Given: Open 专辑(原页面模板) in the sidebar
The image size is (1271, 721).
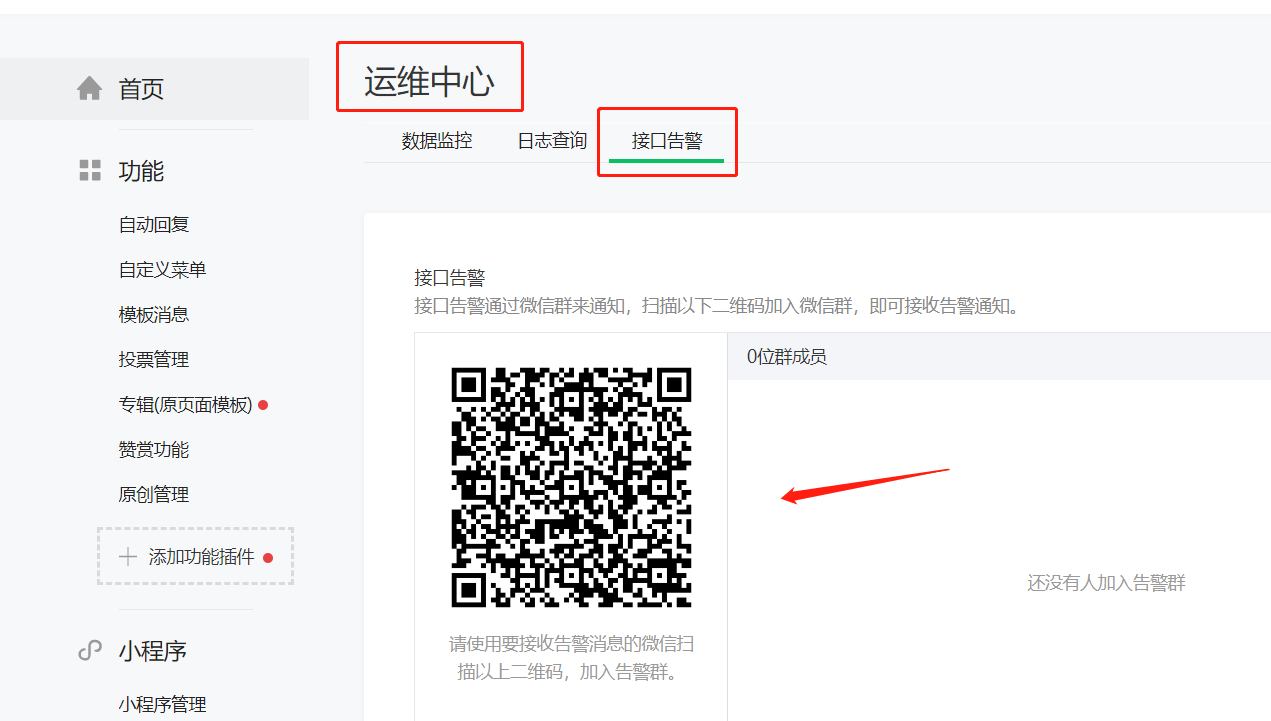Looking at the screenshot, I should (186, 405).
